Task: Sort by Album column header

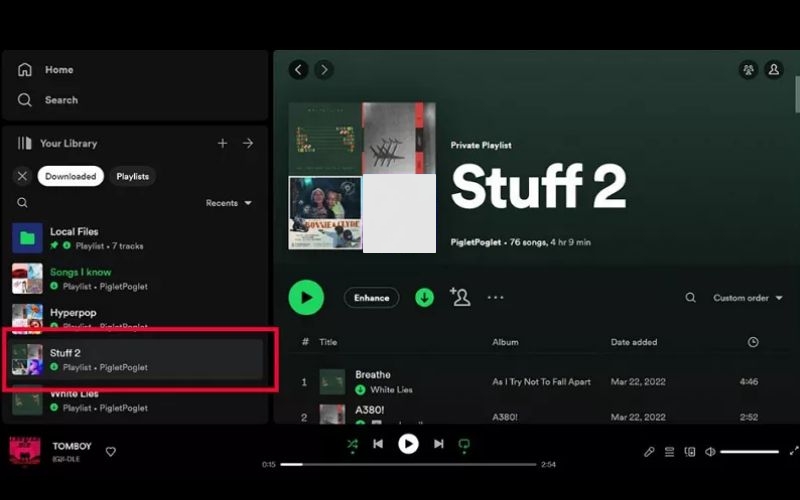Action: (x=505, y=342)
